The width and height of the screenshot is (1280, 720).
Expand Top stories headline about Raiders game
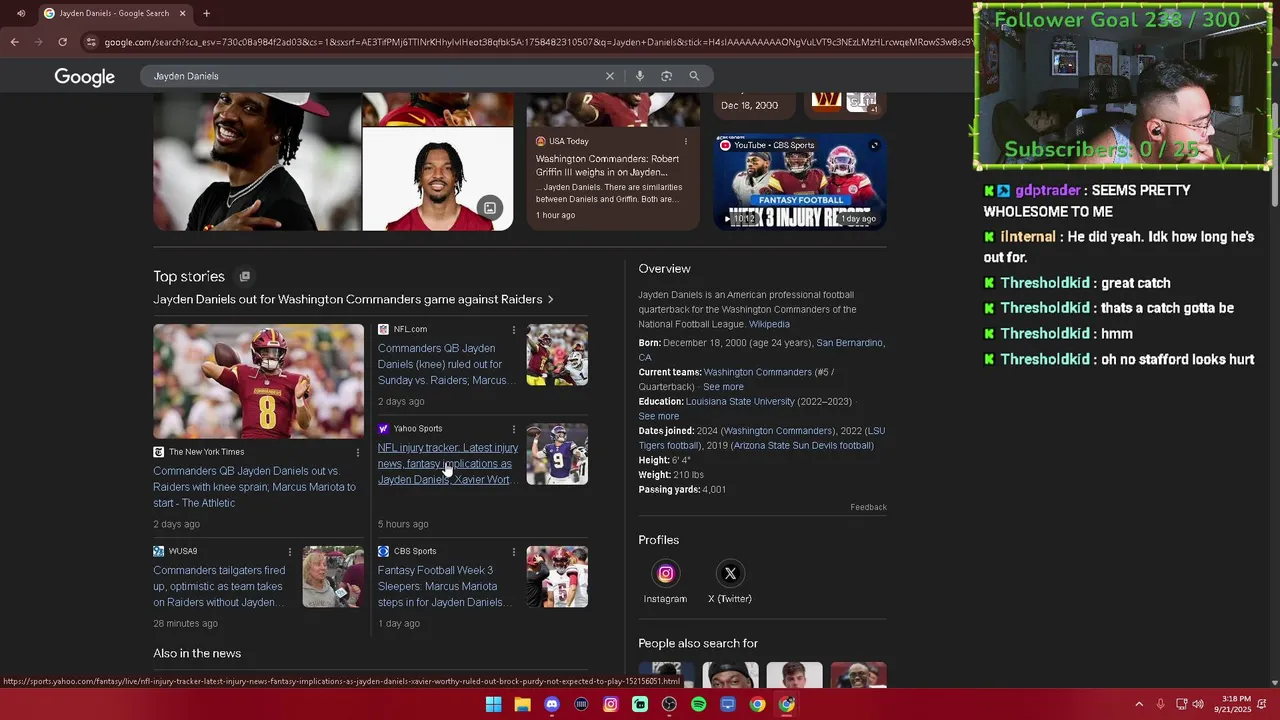tap(353, 299)
